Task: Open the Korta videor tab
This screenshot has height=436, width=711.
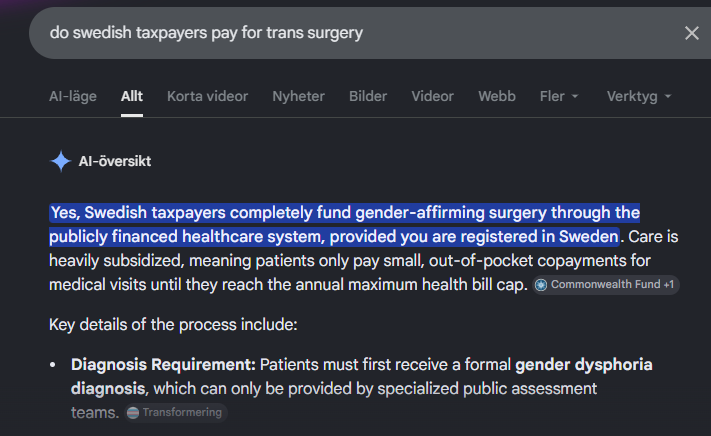Action: point(207,96)
